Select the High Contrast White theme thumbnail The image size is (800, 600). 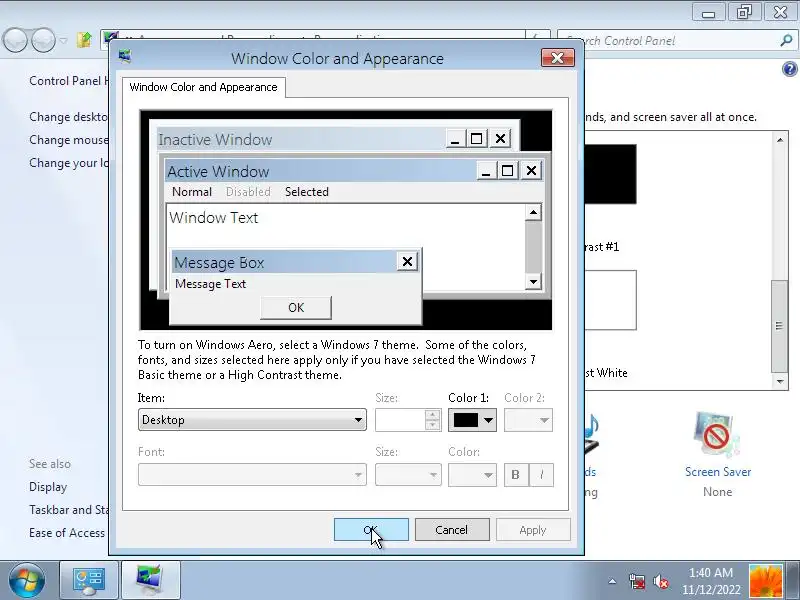pyautogui.click(x=611, y=300)
